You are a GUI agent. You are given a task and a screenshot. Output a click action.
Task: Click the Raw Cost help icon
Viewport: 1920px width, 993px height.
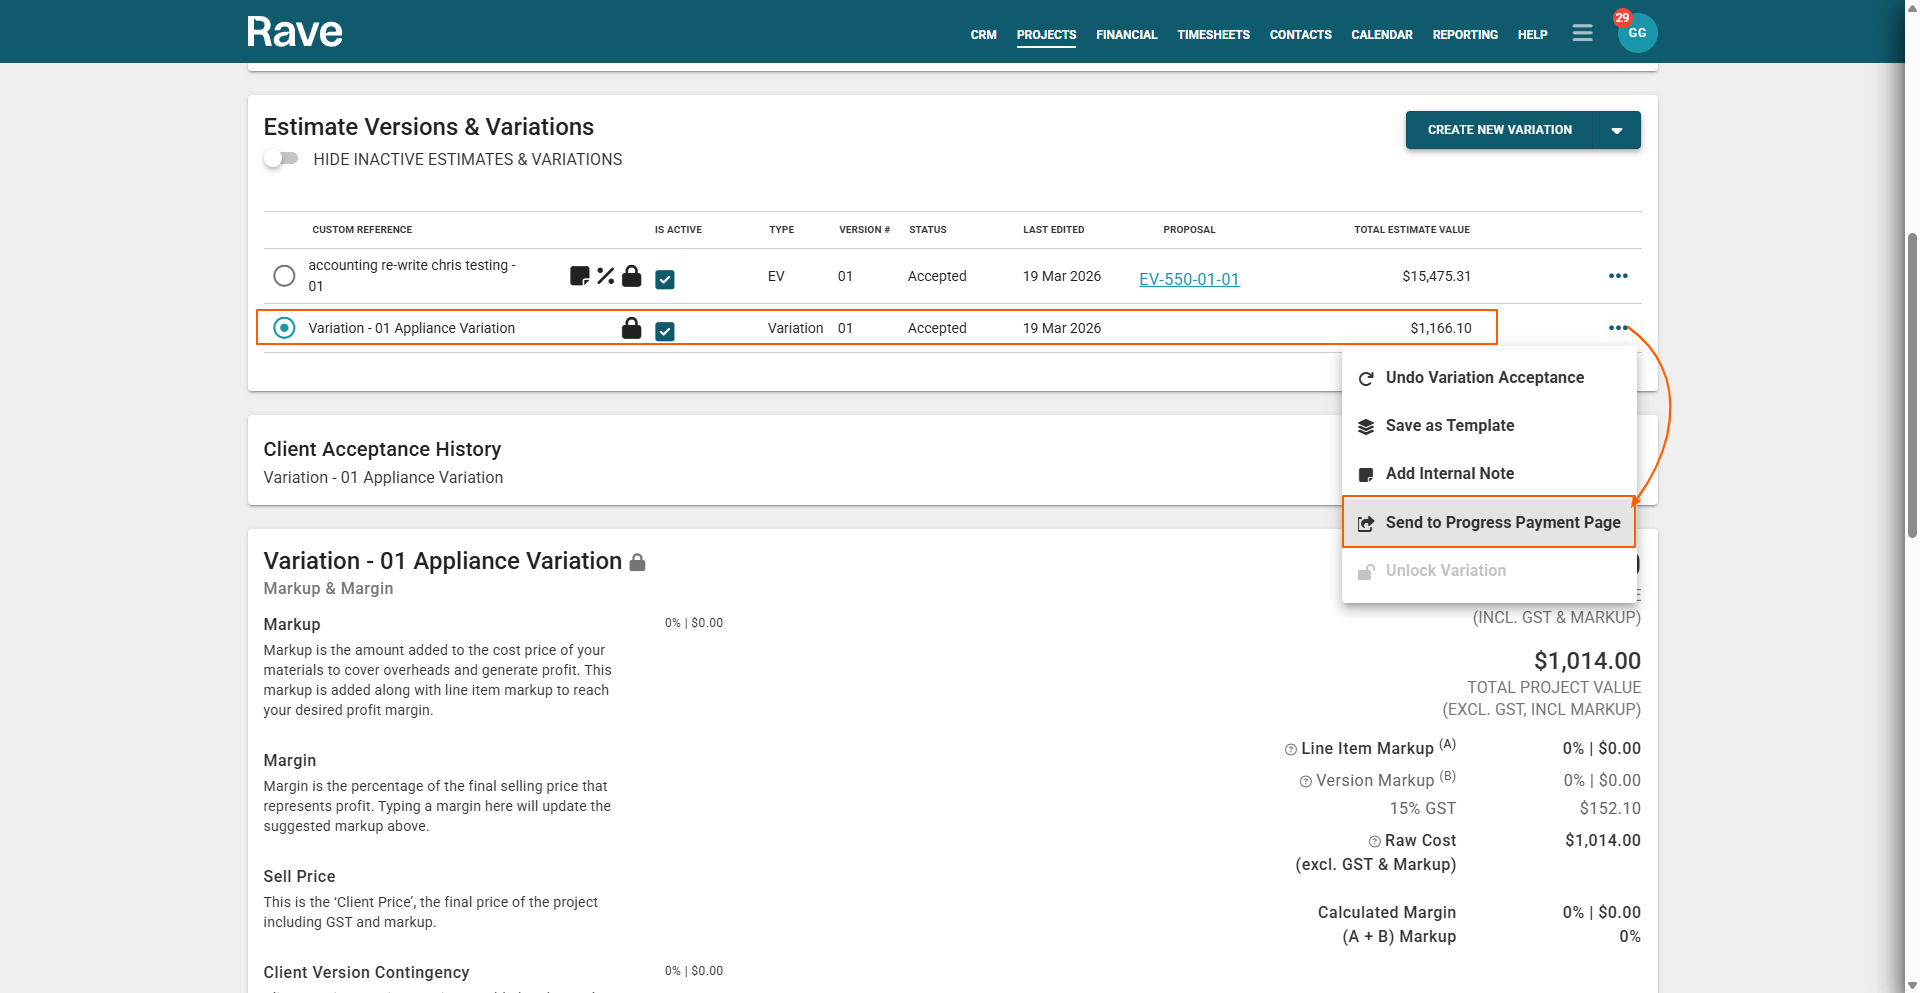(x=1375, y=841)
